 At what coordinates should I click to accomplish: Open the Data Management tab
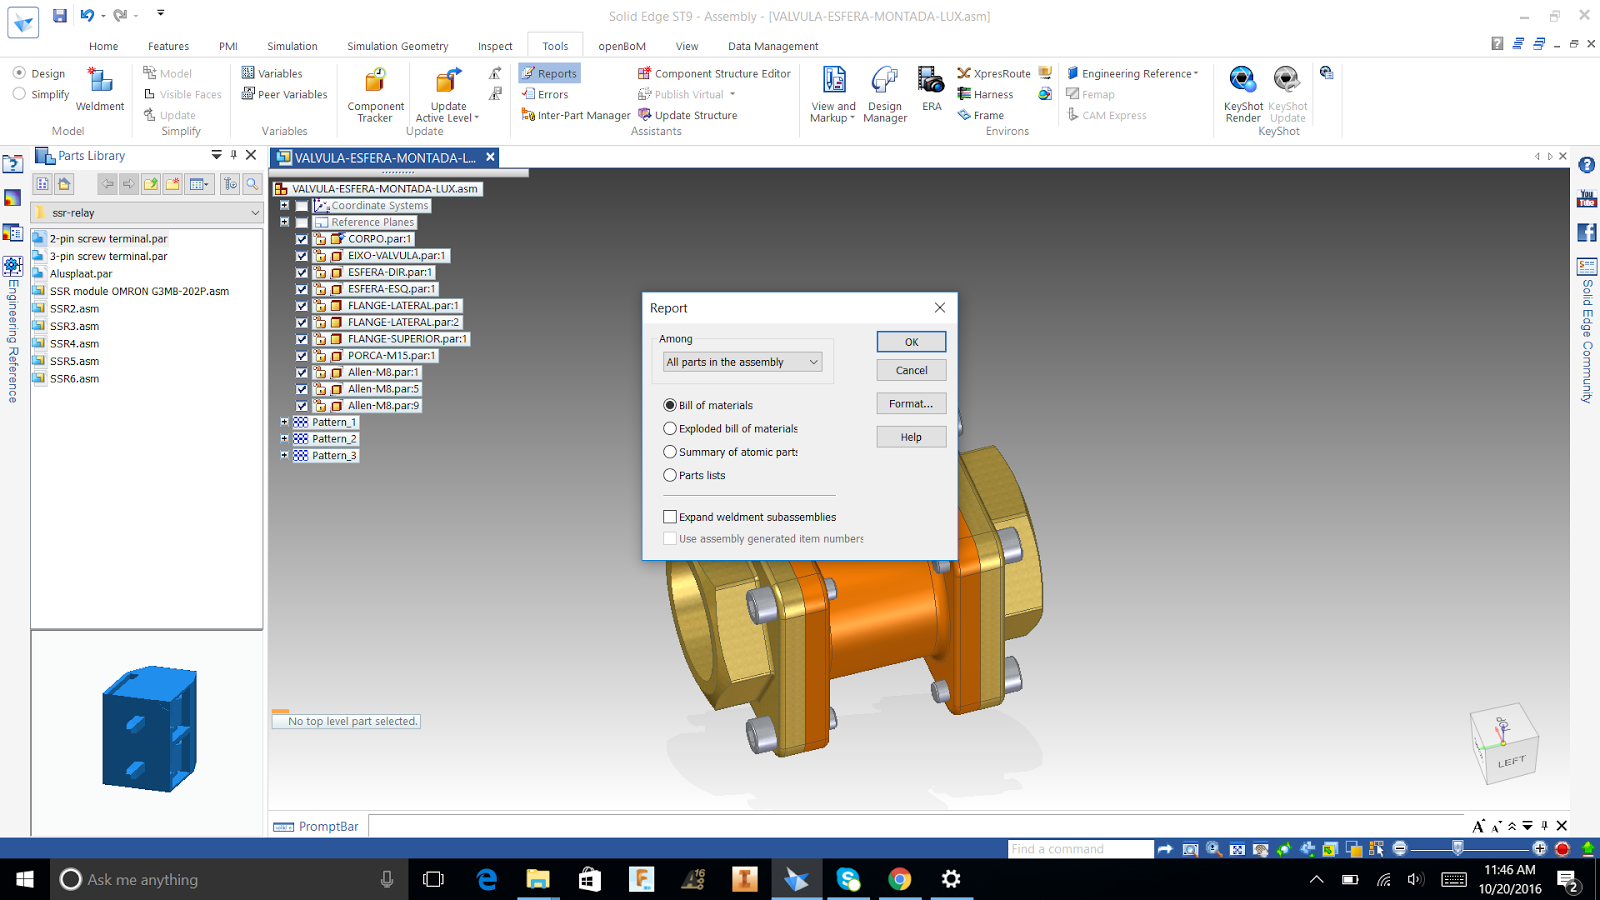click(773, 46)
